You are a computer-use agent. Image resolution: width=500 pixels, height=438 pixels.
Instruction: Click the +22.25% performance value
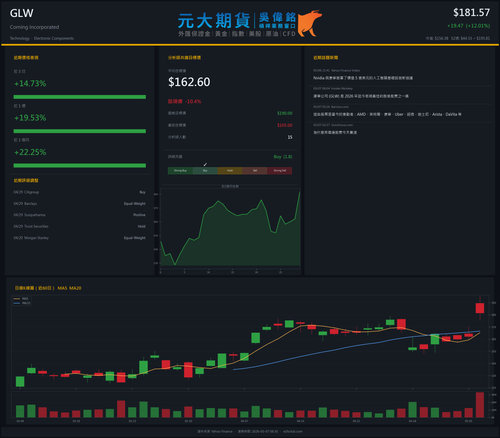(30, 152)
